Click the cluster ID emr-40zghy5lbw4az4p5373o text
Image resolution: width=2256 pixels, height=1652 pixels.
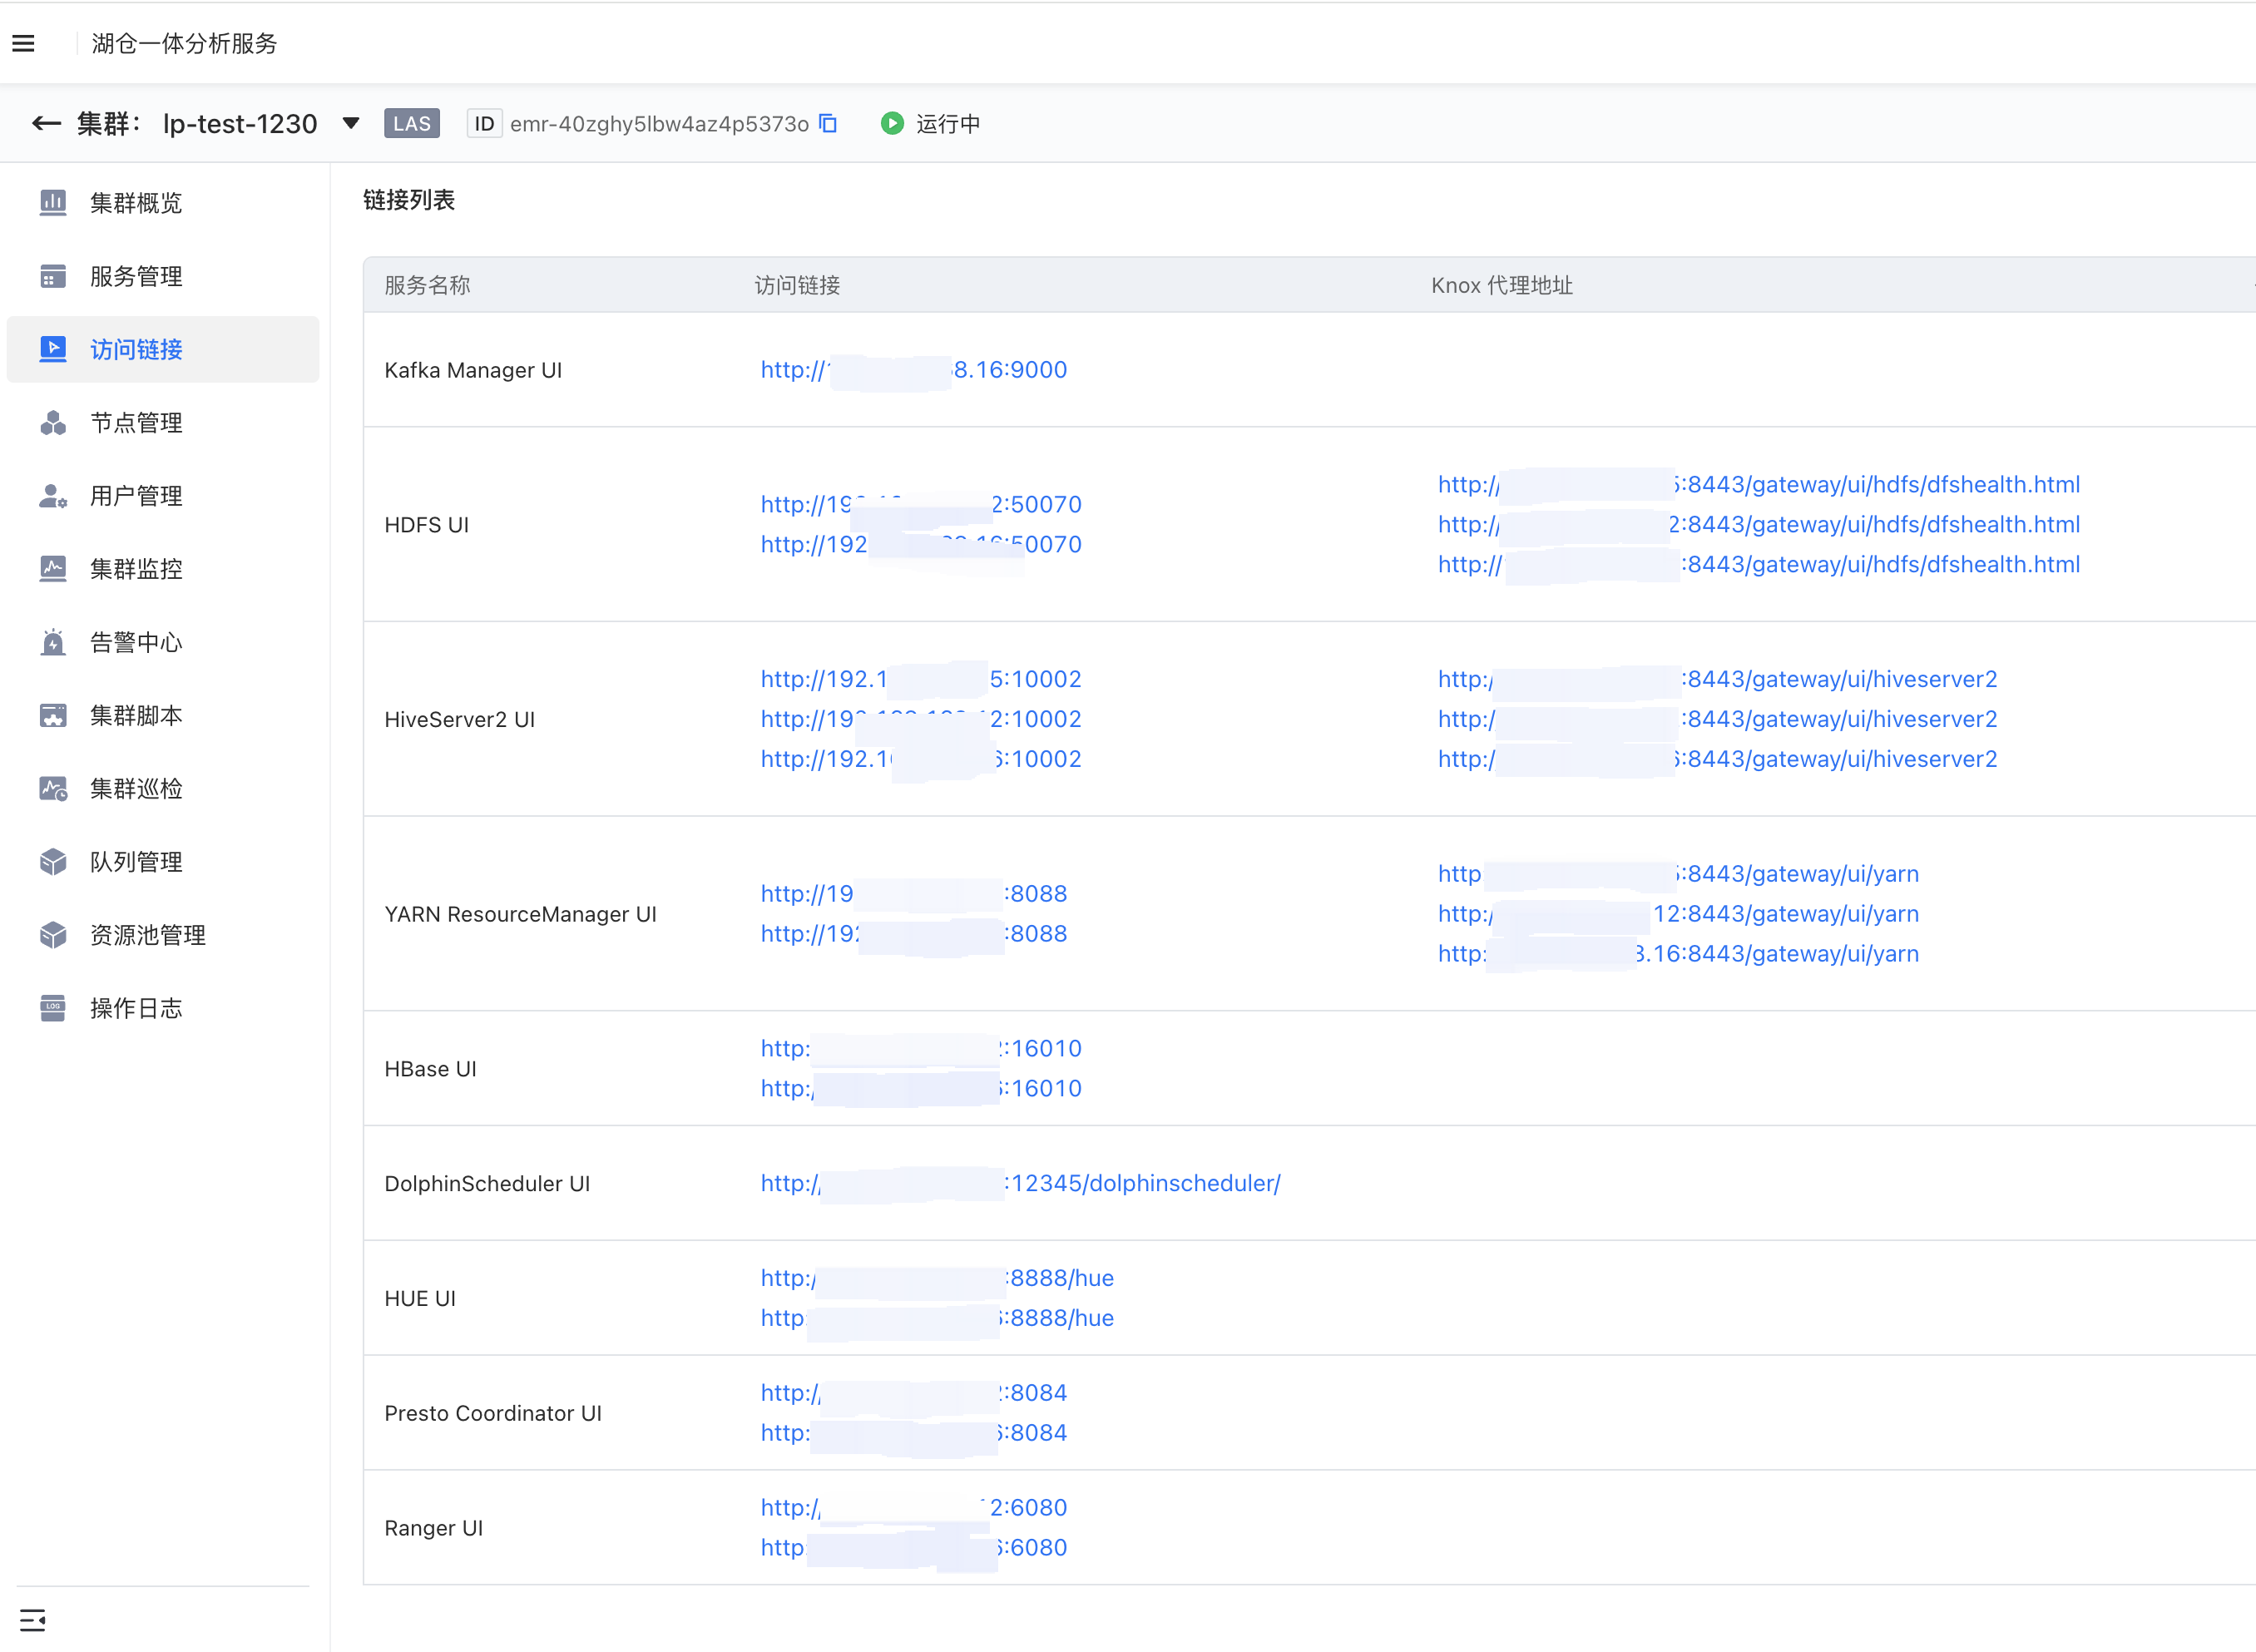click(x=659, y=123)
